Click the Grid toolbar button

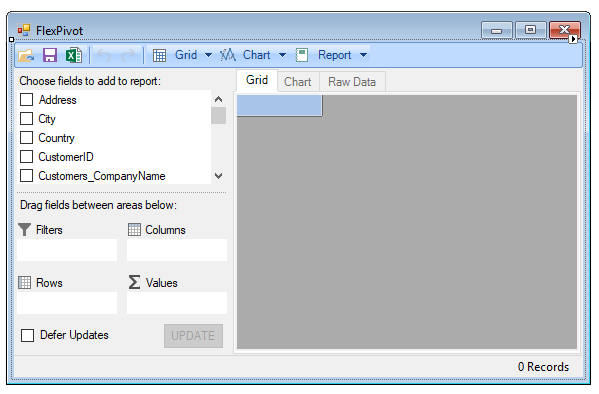click(175, 55)
